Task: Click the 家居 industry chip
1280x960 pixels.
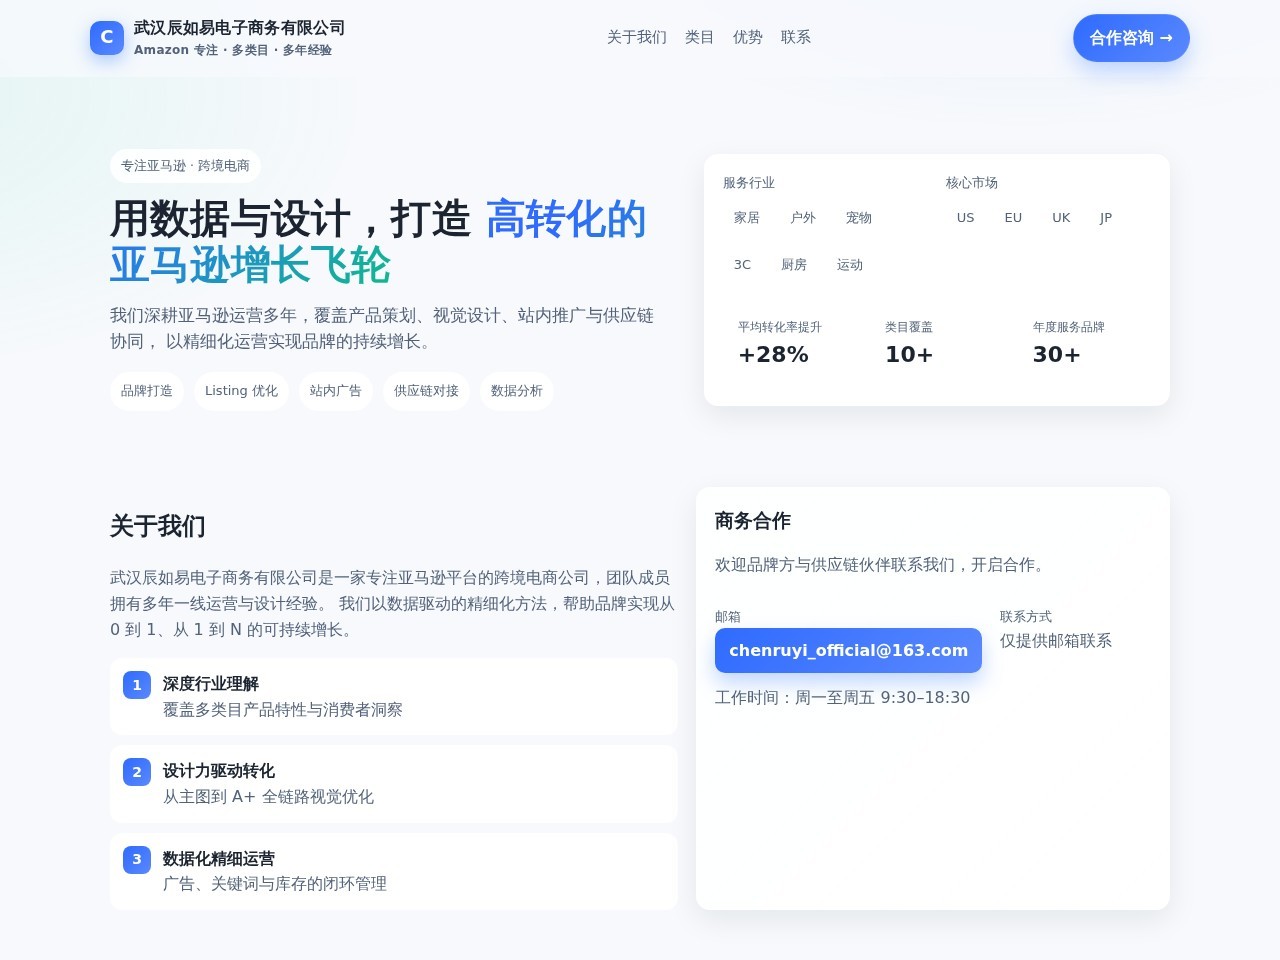Action: point(747,218)
